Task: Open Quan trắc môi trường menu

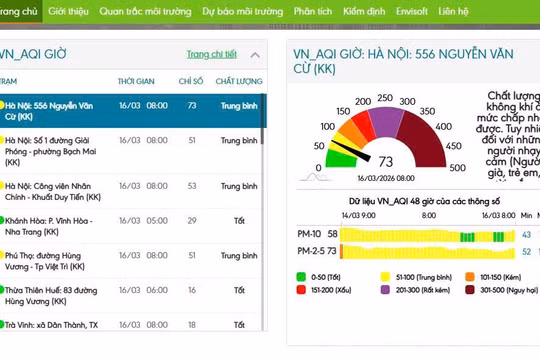Action: [145, 11]
